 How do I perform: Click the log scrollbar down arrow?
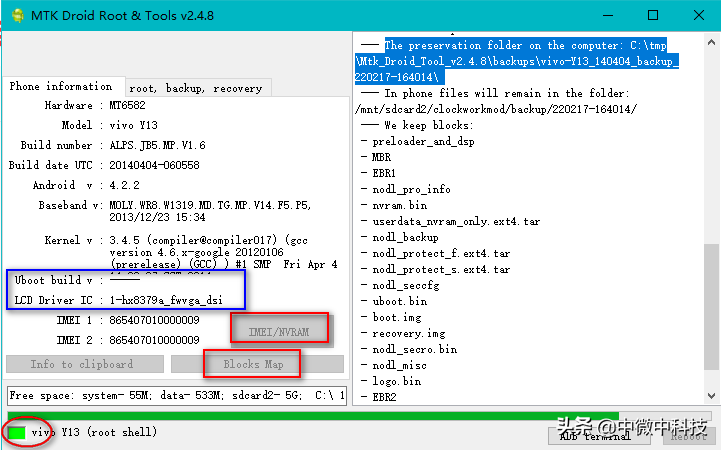coord(711,396)
